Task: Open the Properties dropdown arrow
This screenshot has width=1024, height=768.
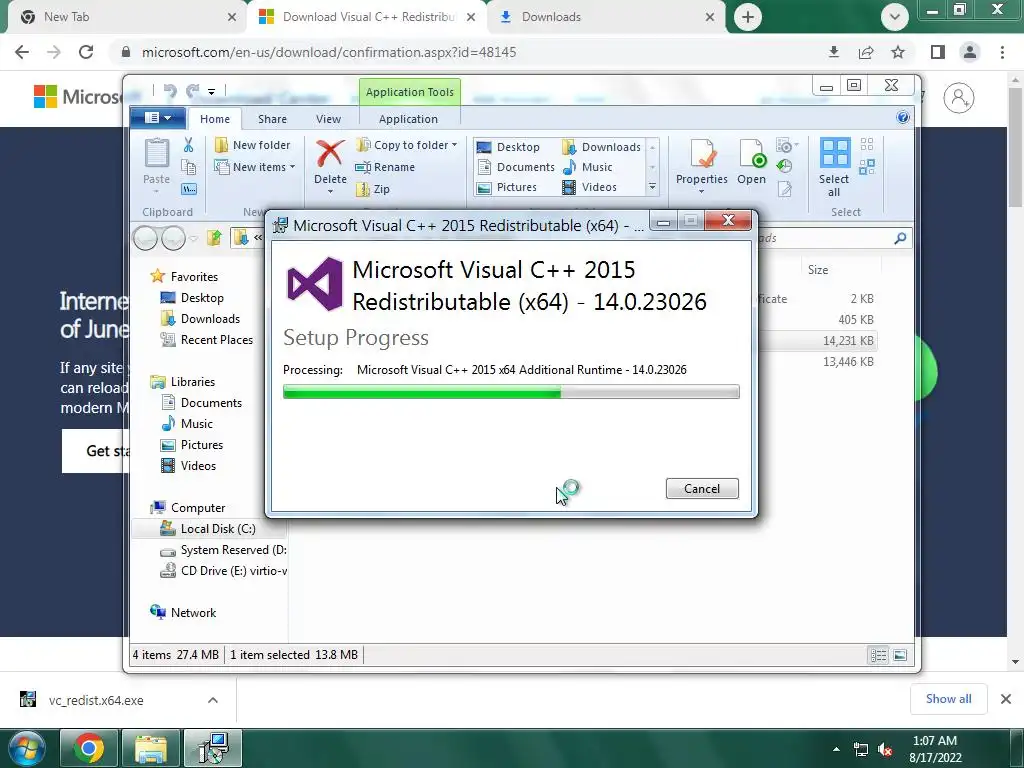Action: (x=701, y=191)
